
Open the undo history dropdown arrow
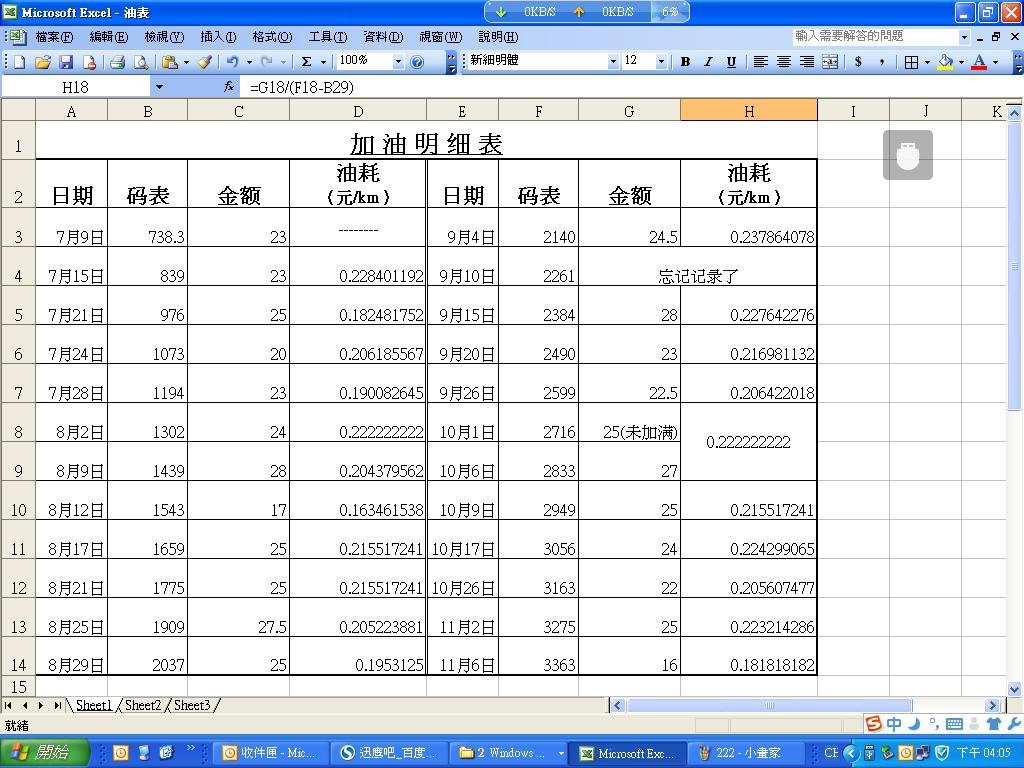(249, 62)
